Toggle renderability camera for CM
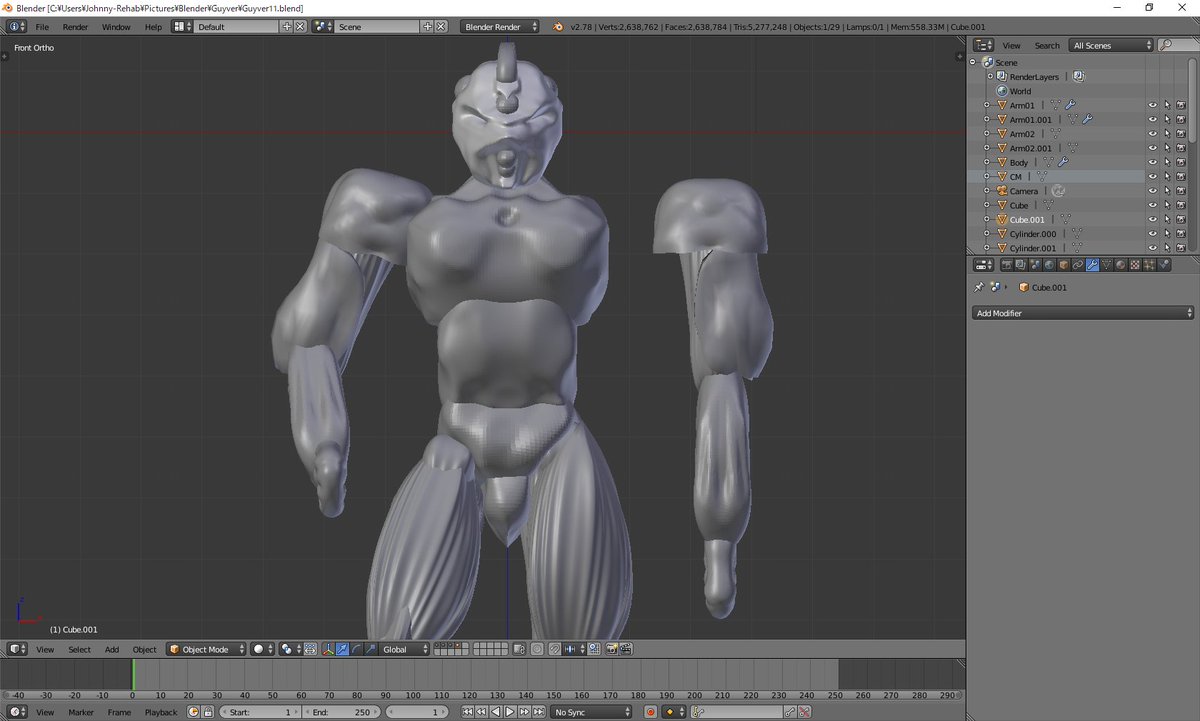Image resolution: width=1200 pixels, height=721 pixels. [x=1181, y=177]
